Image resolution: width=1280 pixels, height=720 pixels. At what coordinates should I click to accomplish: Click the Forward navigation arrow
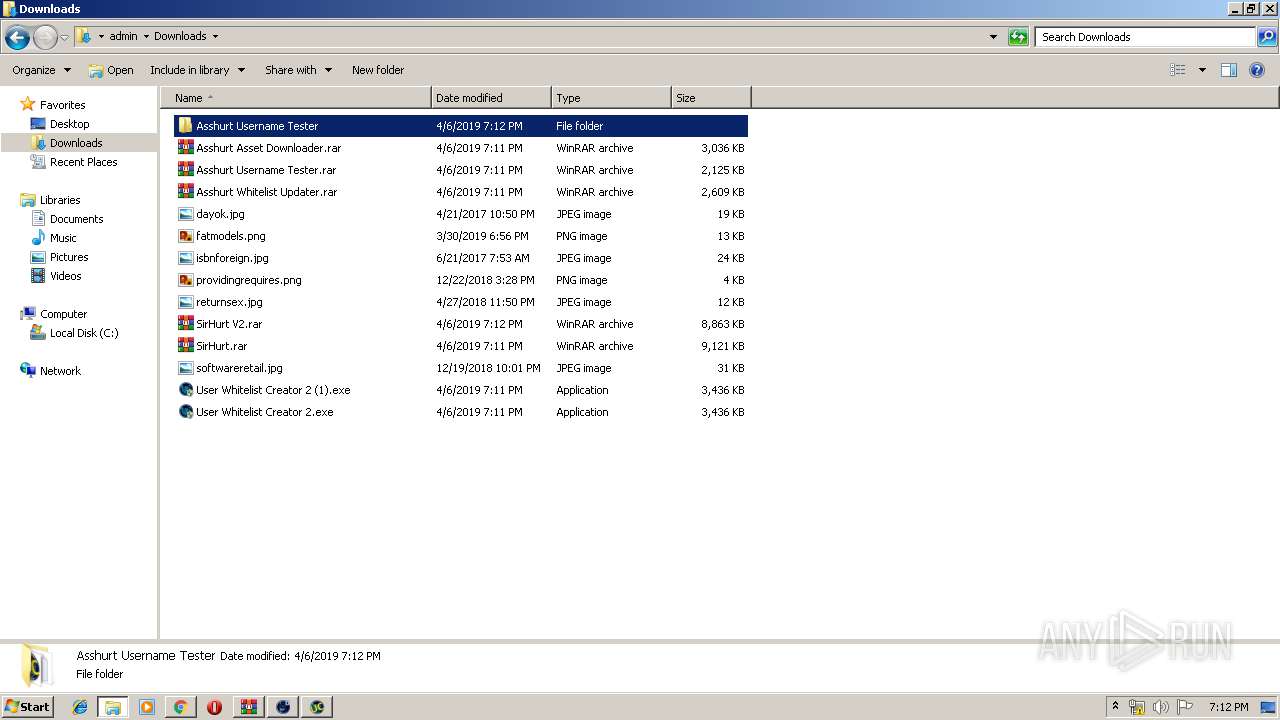[45, 37]
